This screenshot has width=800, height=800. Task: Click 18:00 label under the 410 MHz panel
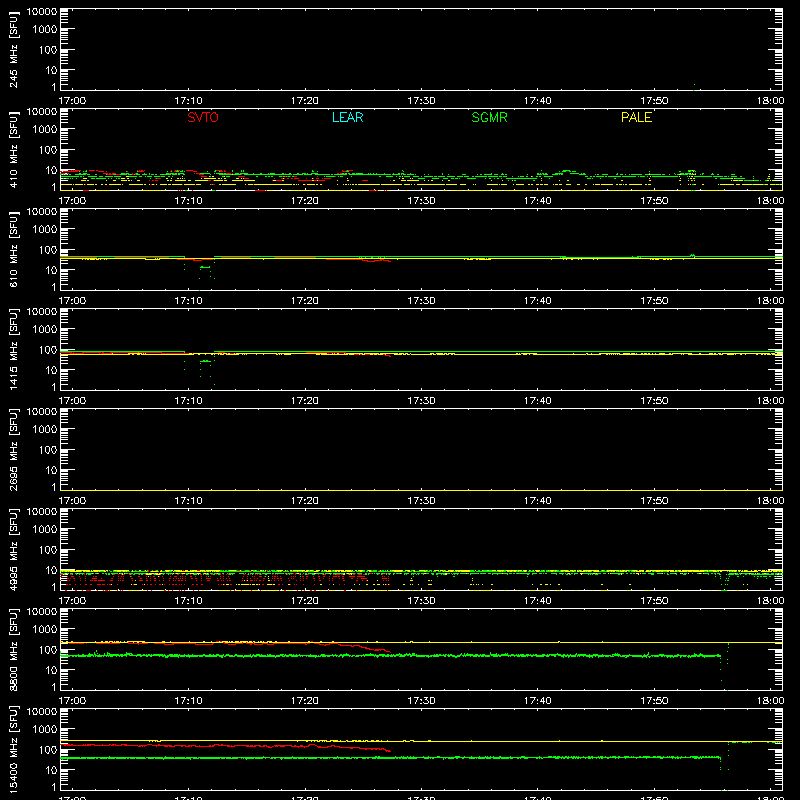click(770, 201)
